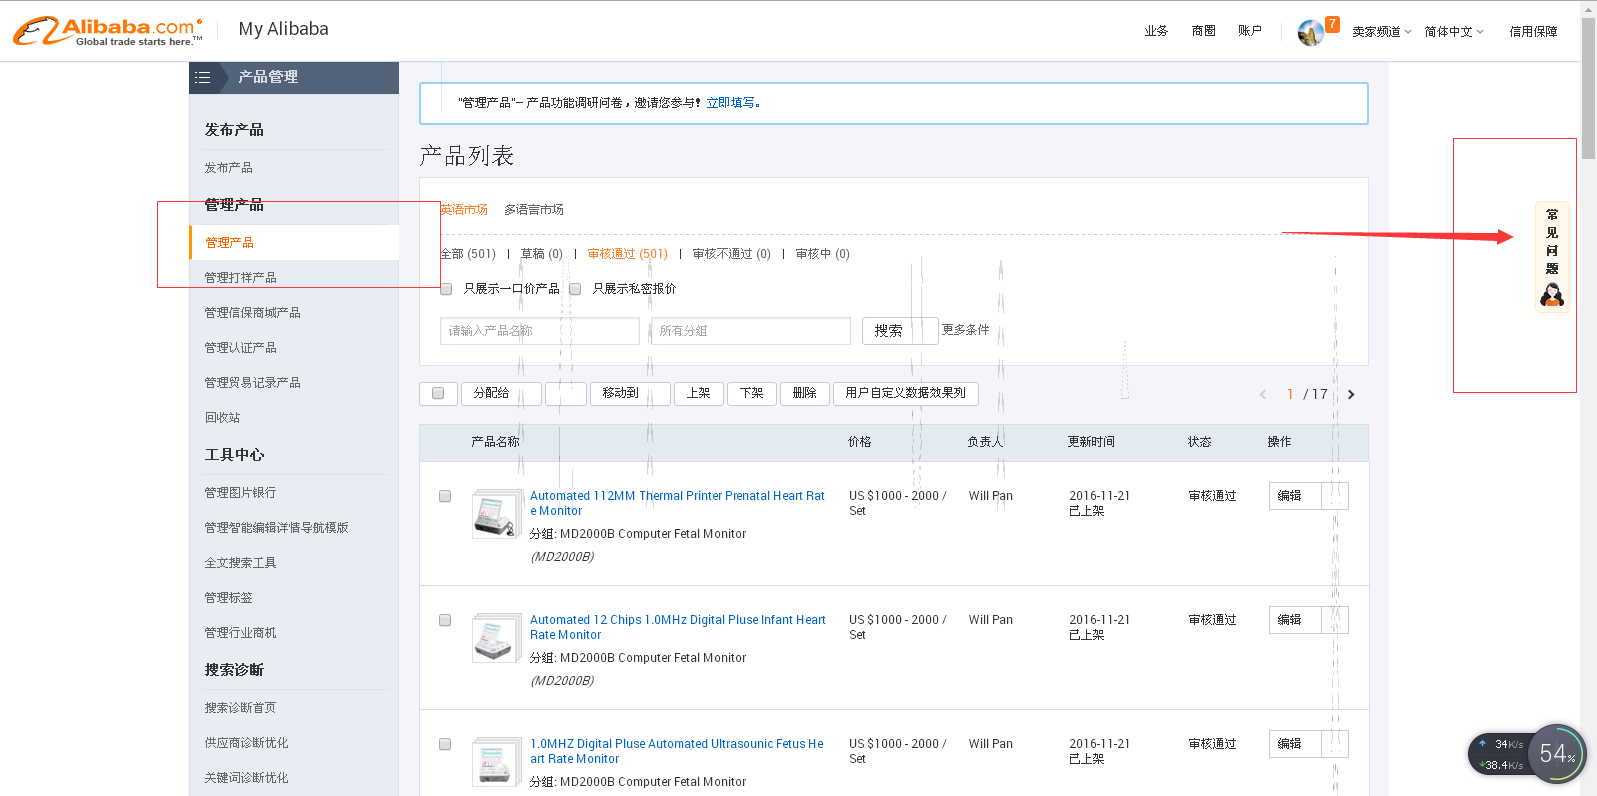Screen dimensions: 1597x796
Task: Click the 上架 button
Action: click(x=699, y=393)
